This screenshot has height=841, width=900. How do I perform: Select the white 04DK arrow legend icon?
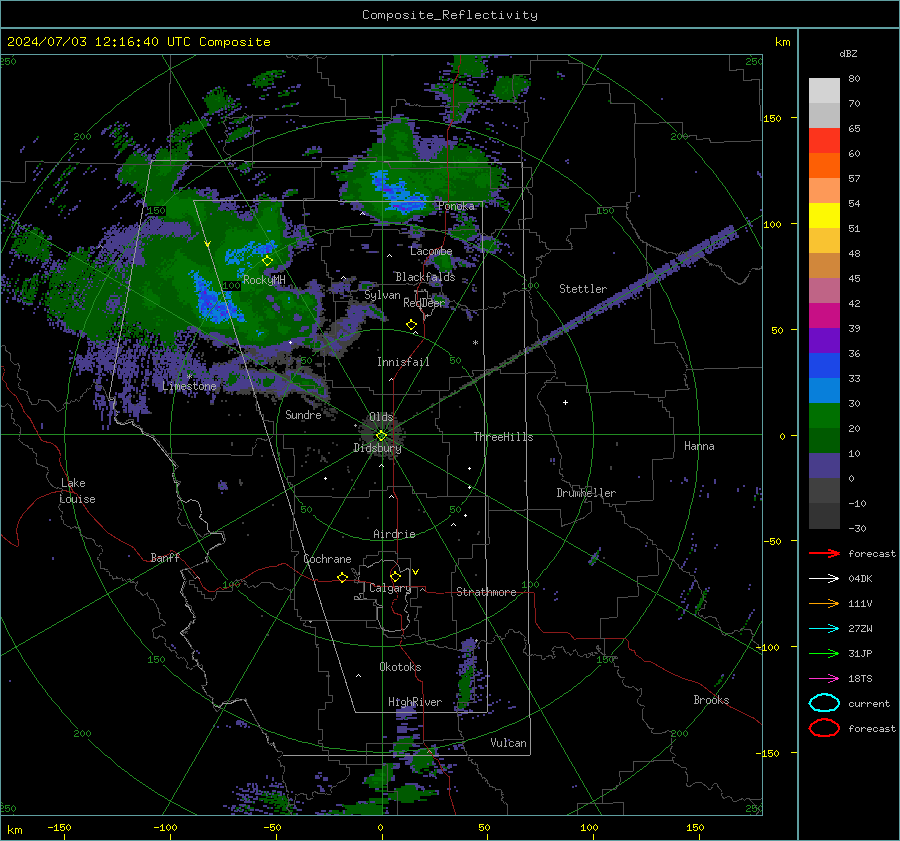tap(824, 578)
